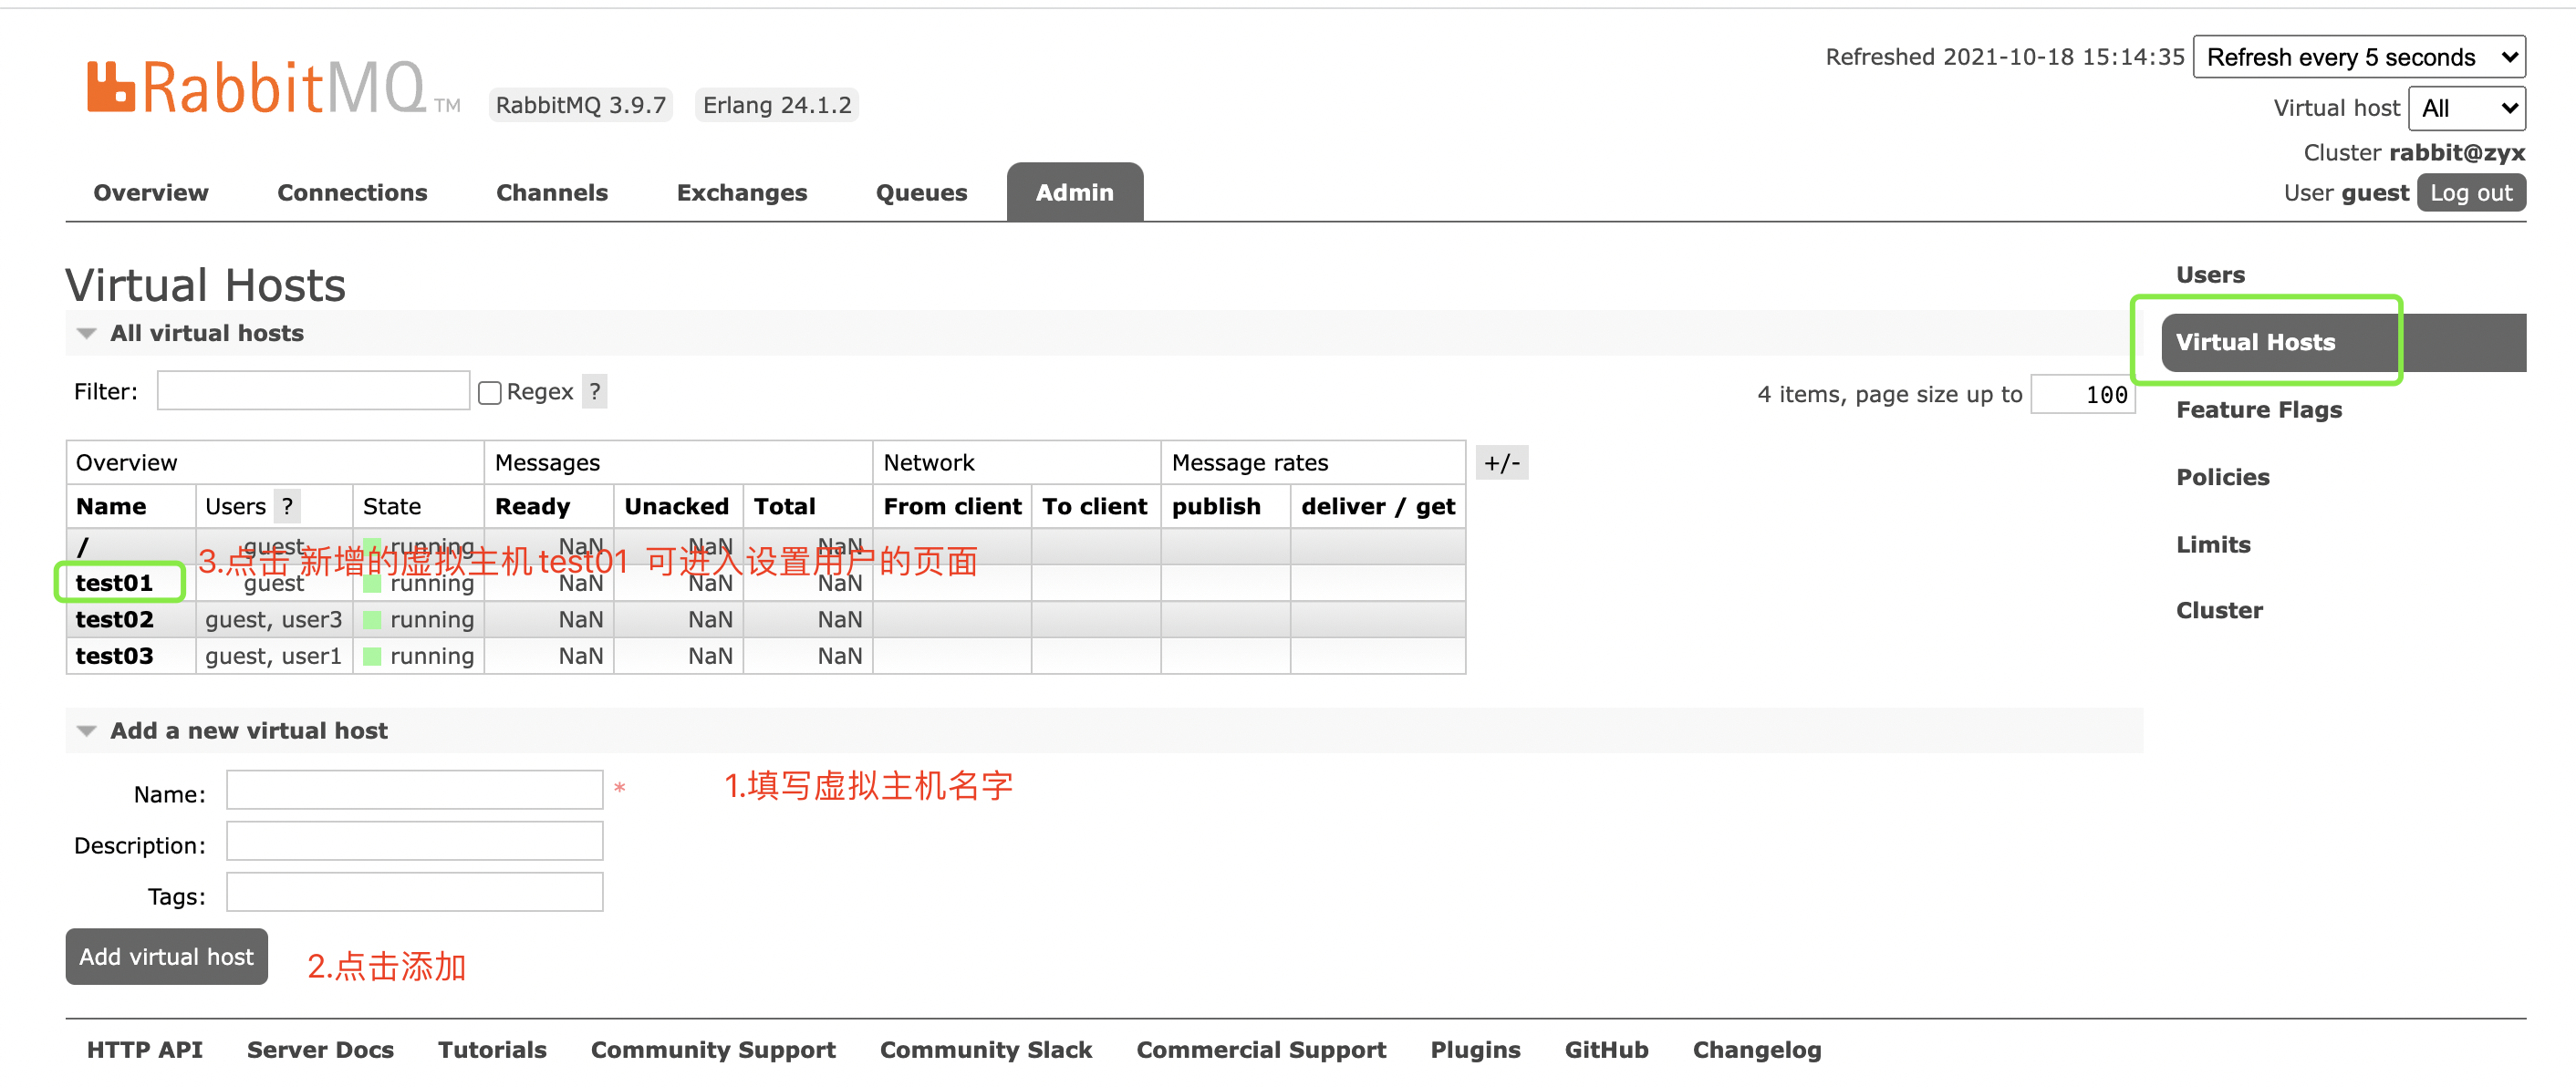Open Policies in admin sidebar

pyautogui.click(x=2222, y=477)
